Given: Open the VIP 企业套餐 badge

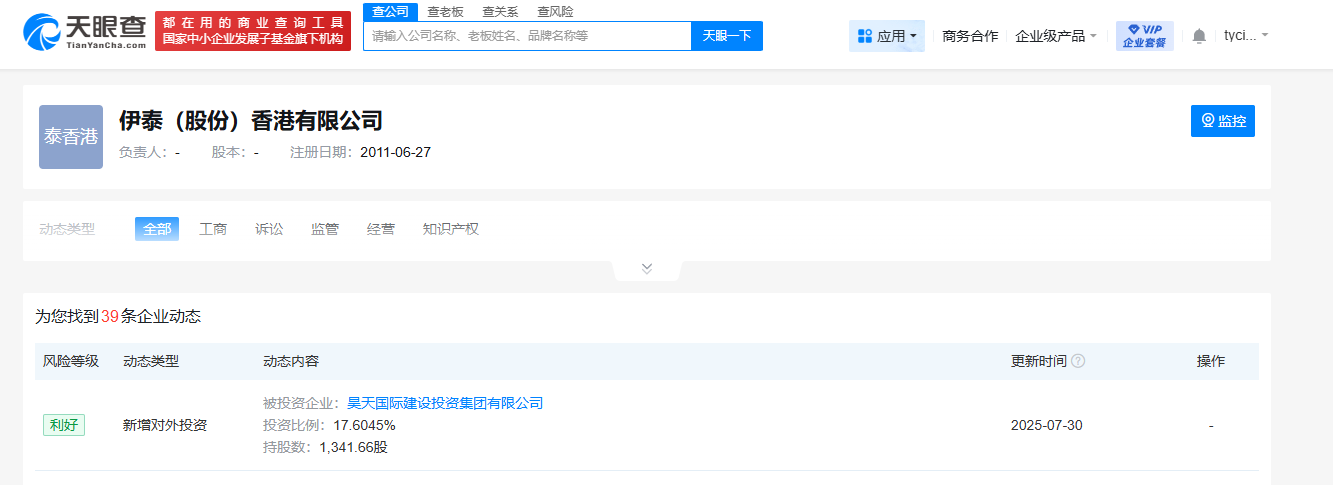Looking at the screenshot, I should tap(1144, 36).
